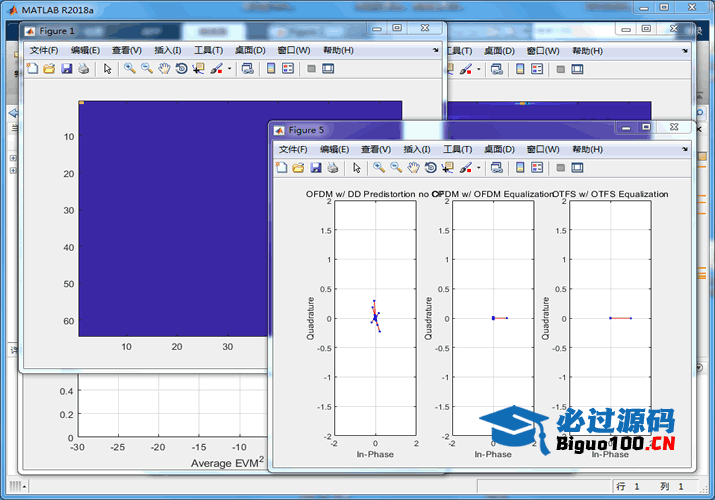Toggle Insert Legend in Figure 5 toolbar
The image size is (715, 500).
pos(536,168)
